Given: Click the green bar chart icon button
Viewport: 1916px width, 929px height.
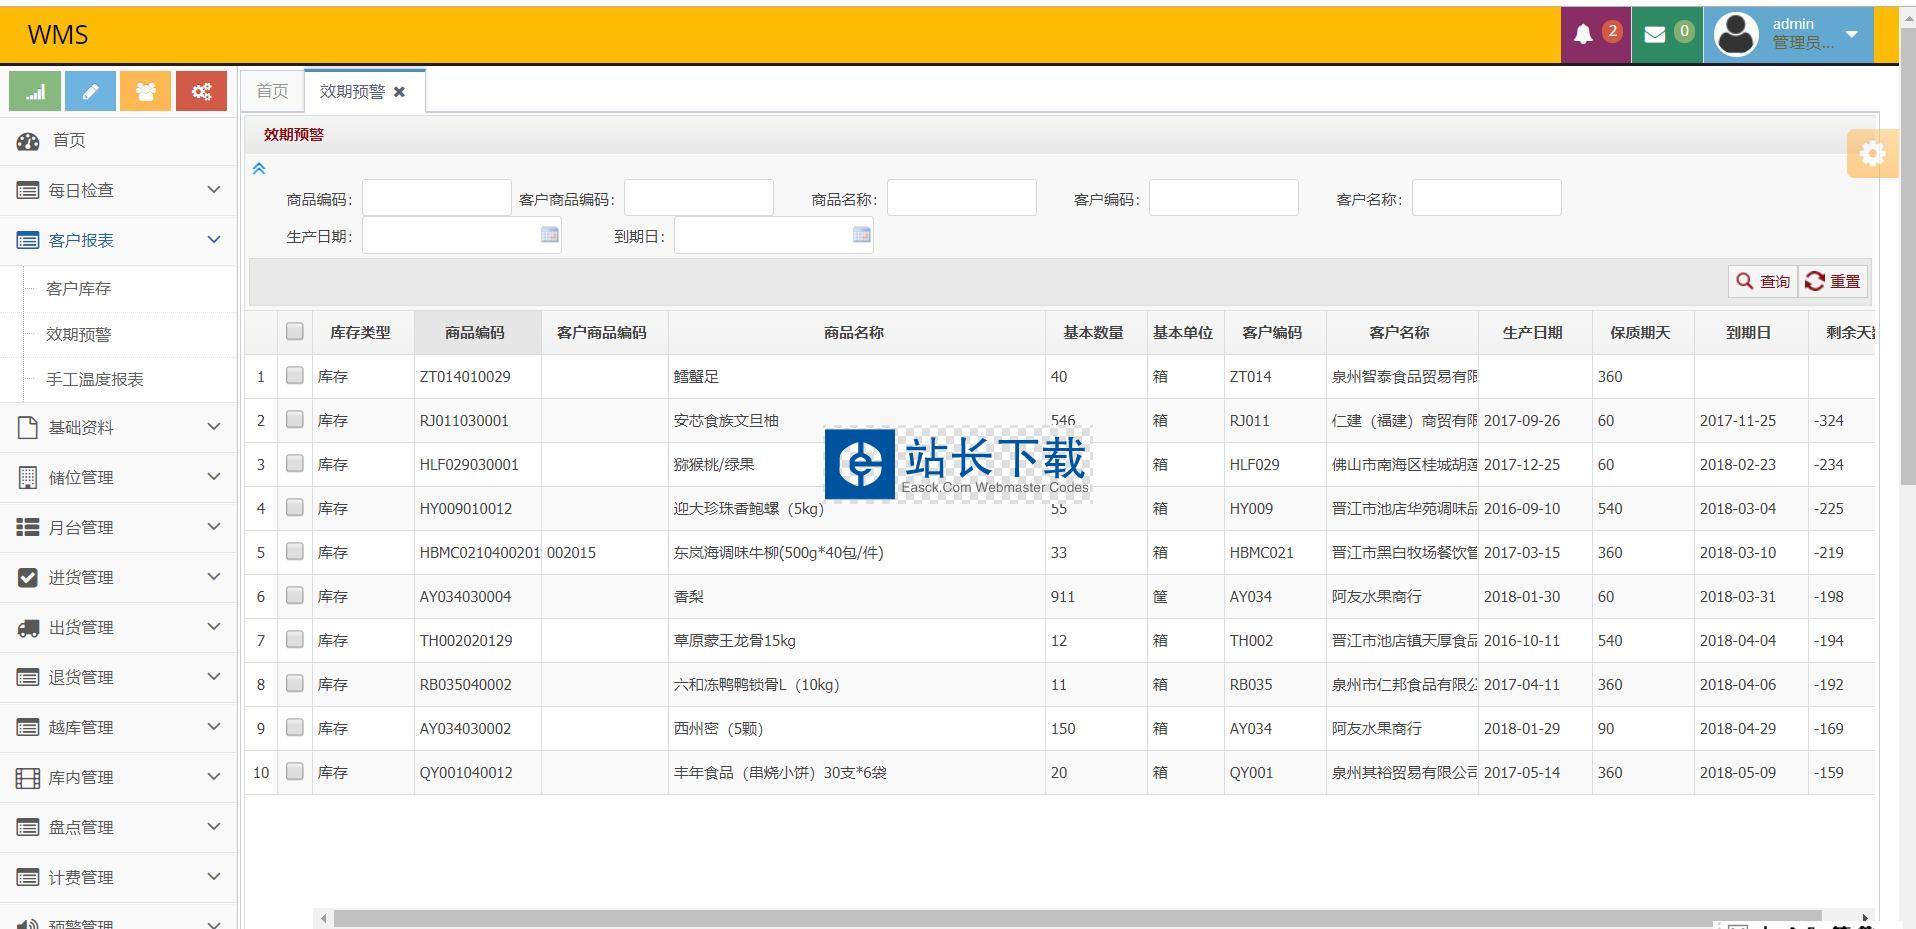Looking at the screenshot, I should tap(35, 92).
